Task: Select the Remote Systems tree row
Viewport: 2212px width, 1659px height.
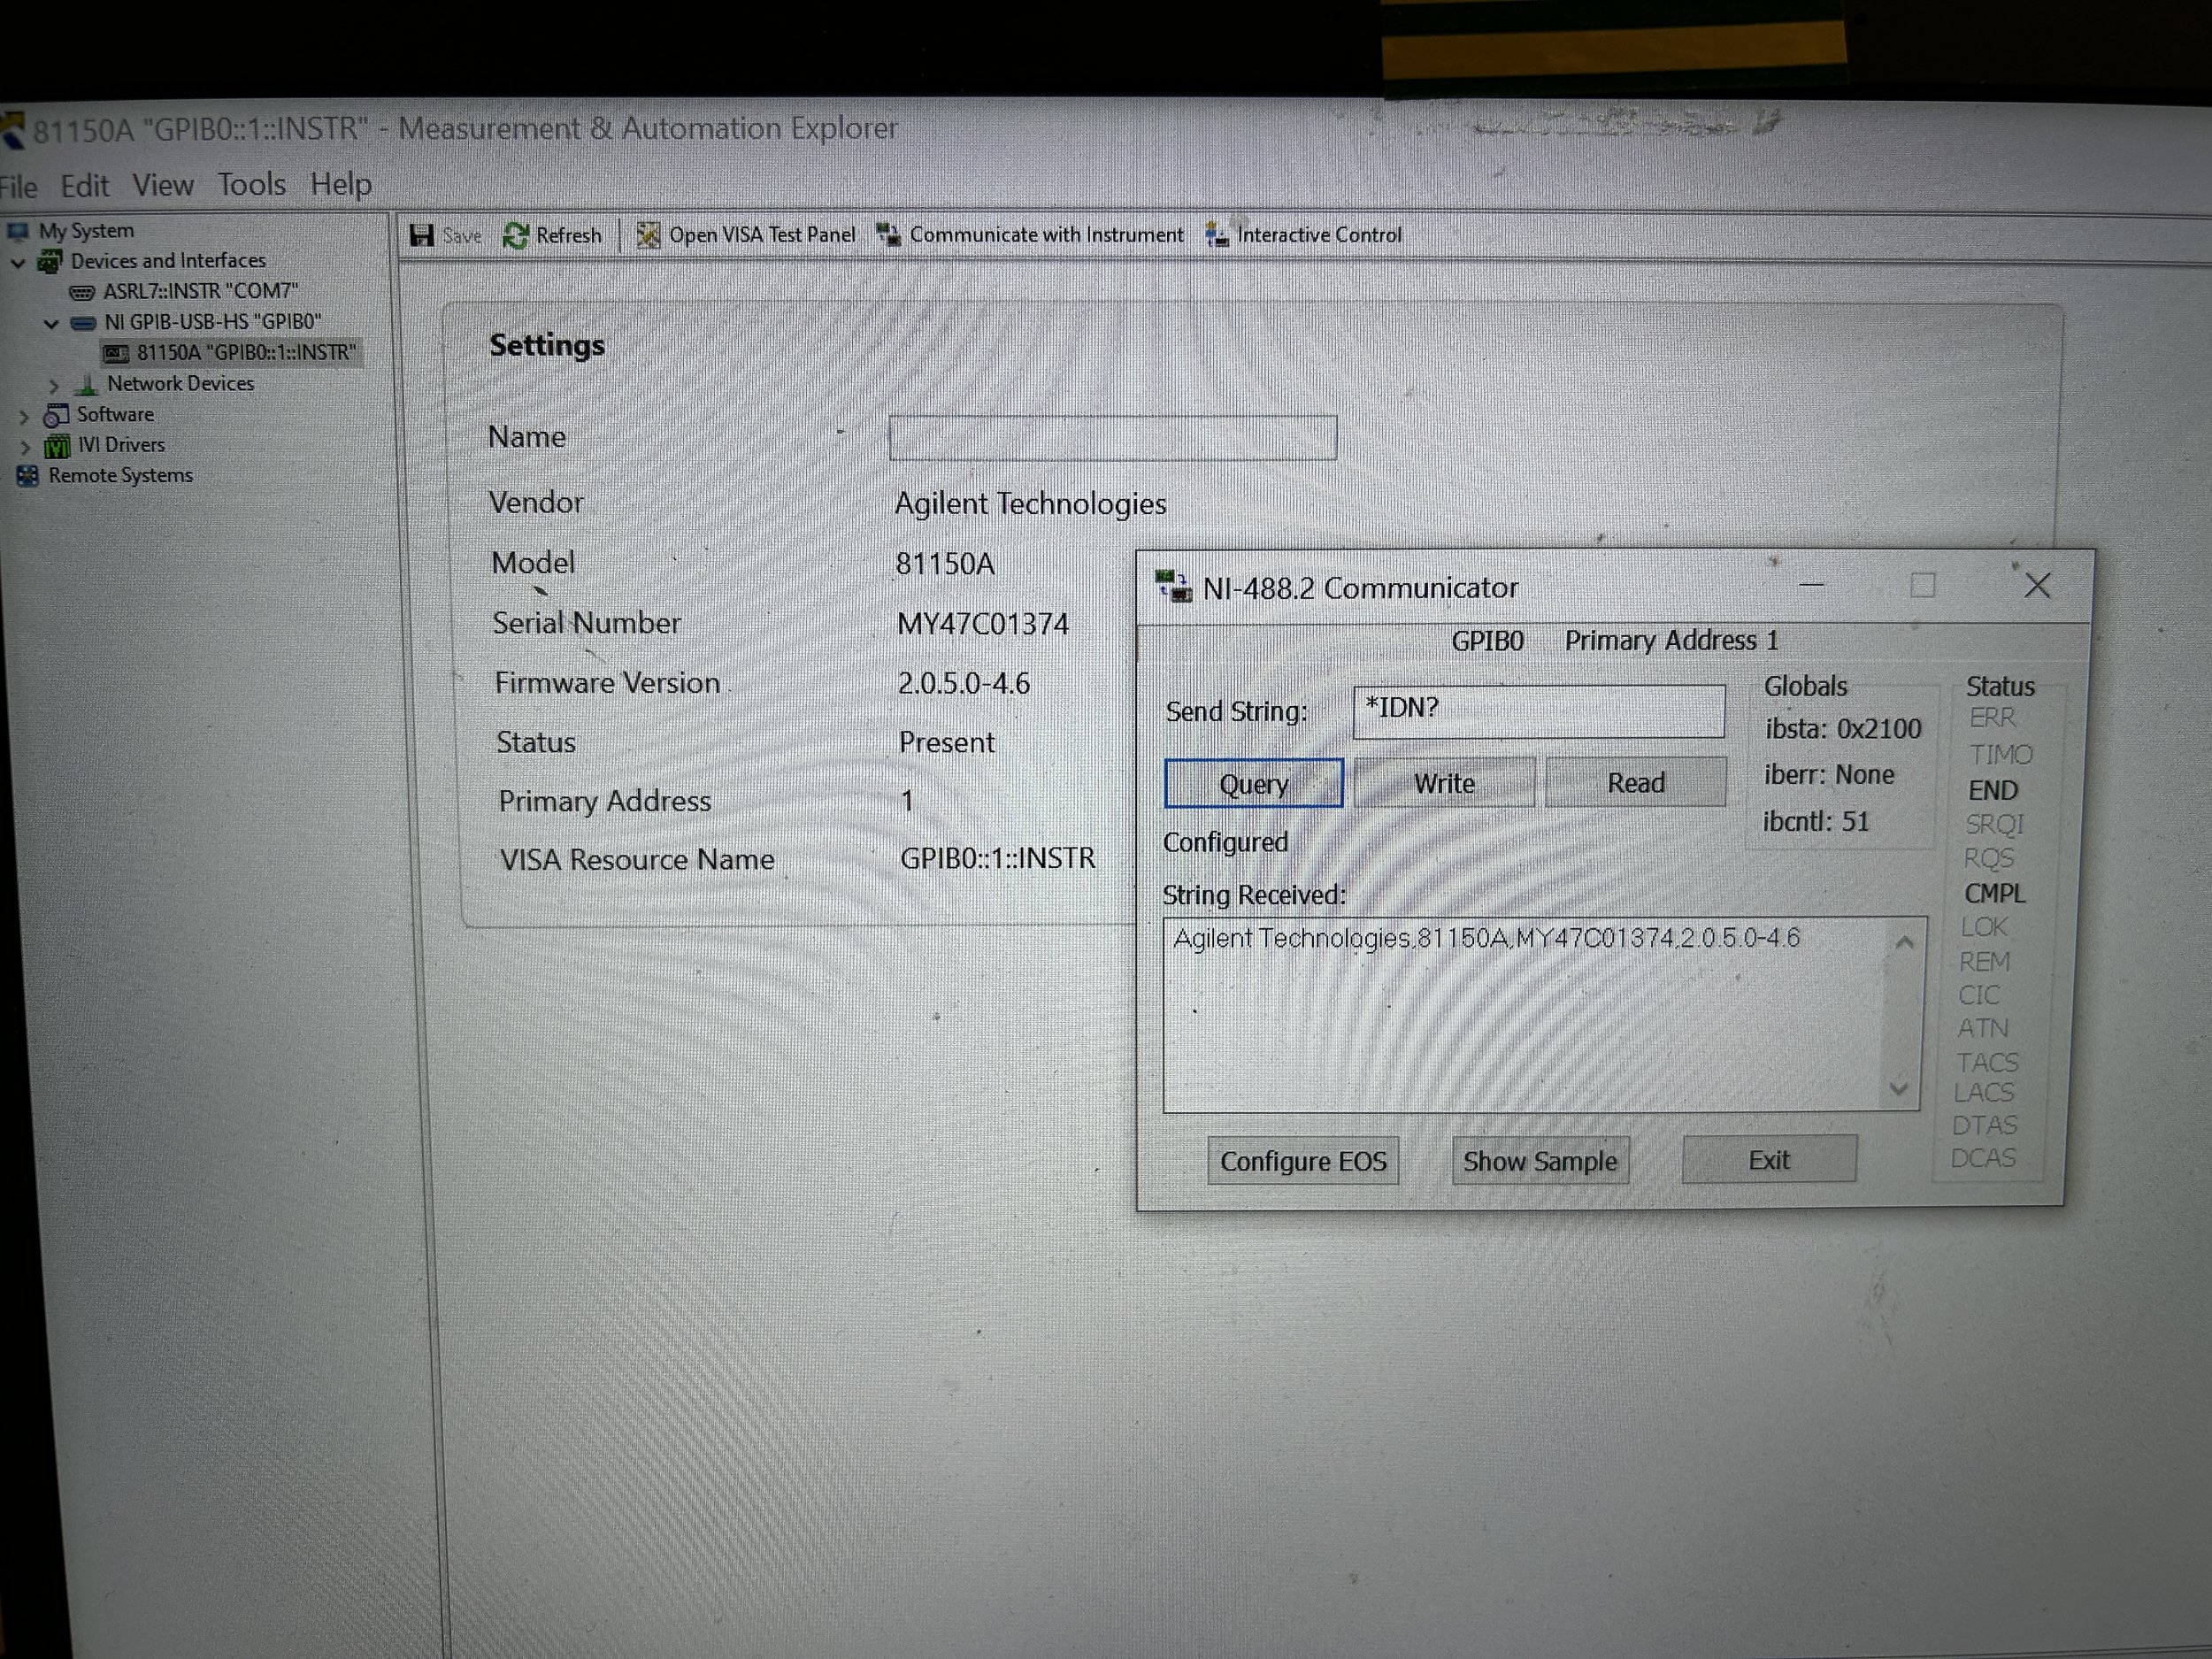Action: pos(105,476)
